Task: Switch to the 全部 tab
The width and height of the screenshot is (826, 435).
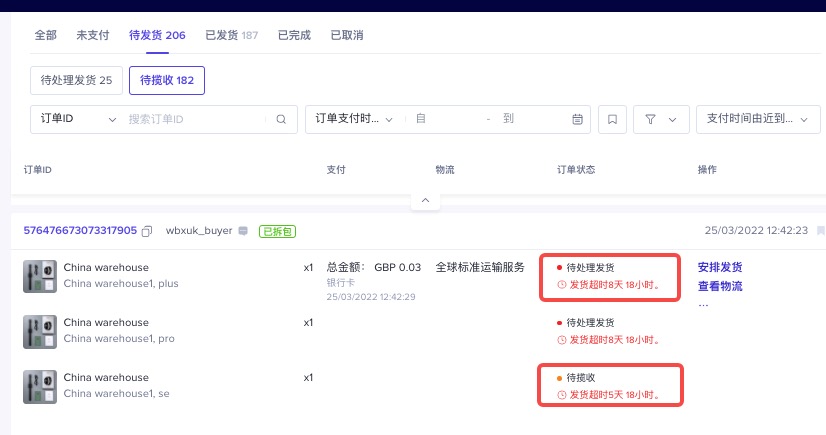Action: point(46,35)
